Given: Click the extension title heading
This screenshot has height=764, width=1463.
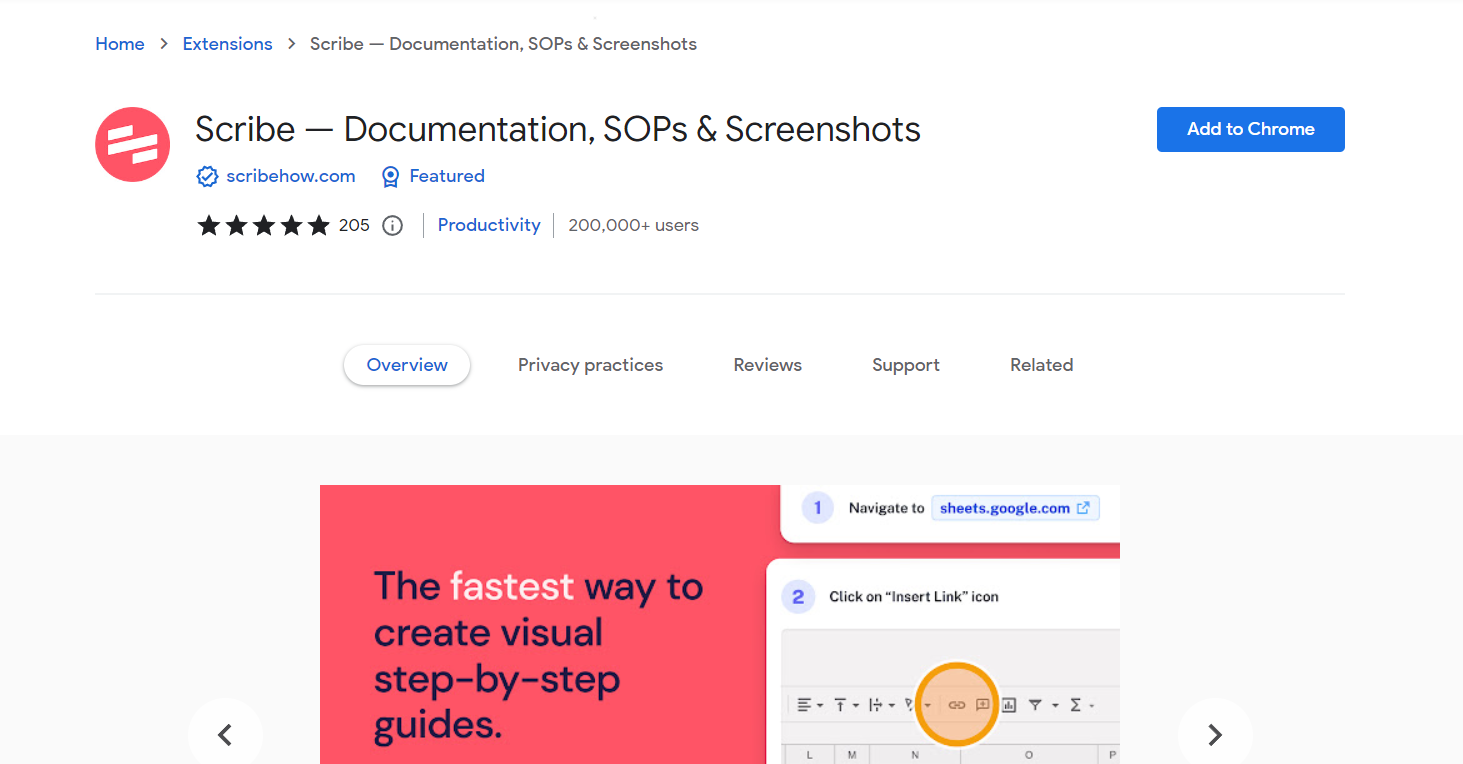Looking at the screenshot, I should (x=558, y=129).
